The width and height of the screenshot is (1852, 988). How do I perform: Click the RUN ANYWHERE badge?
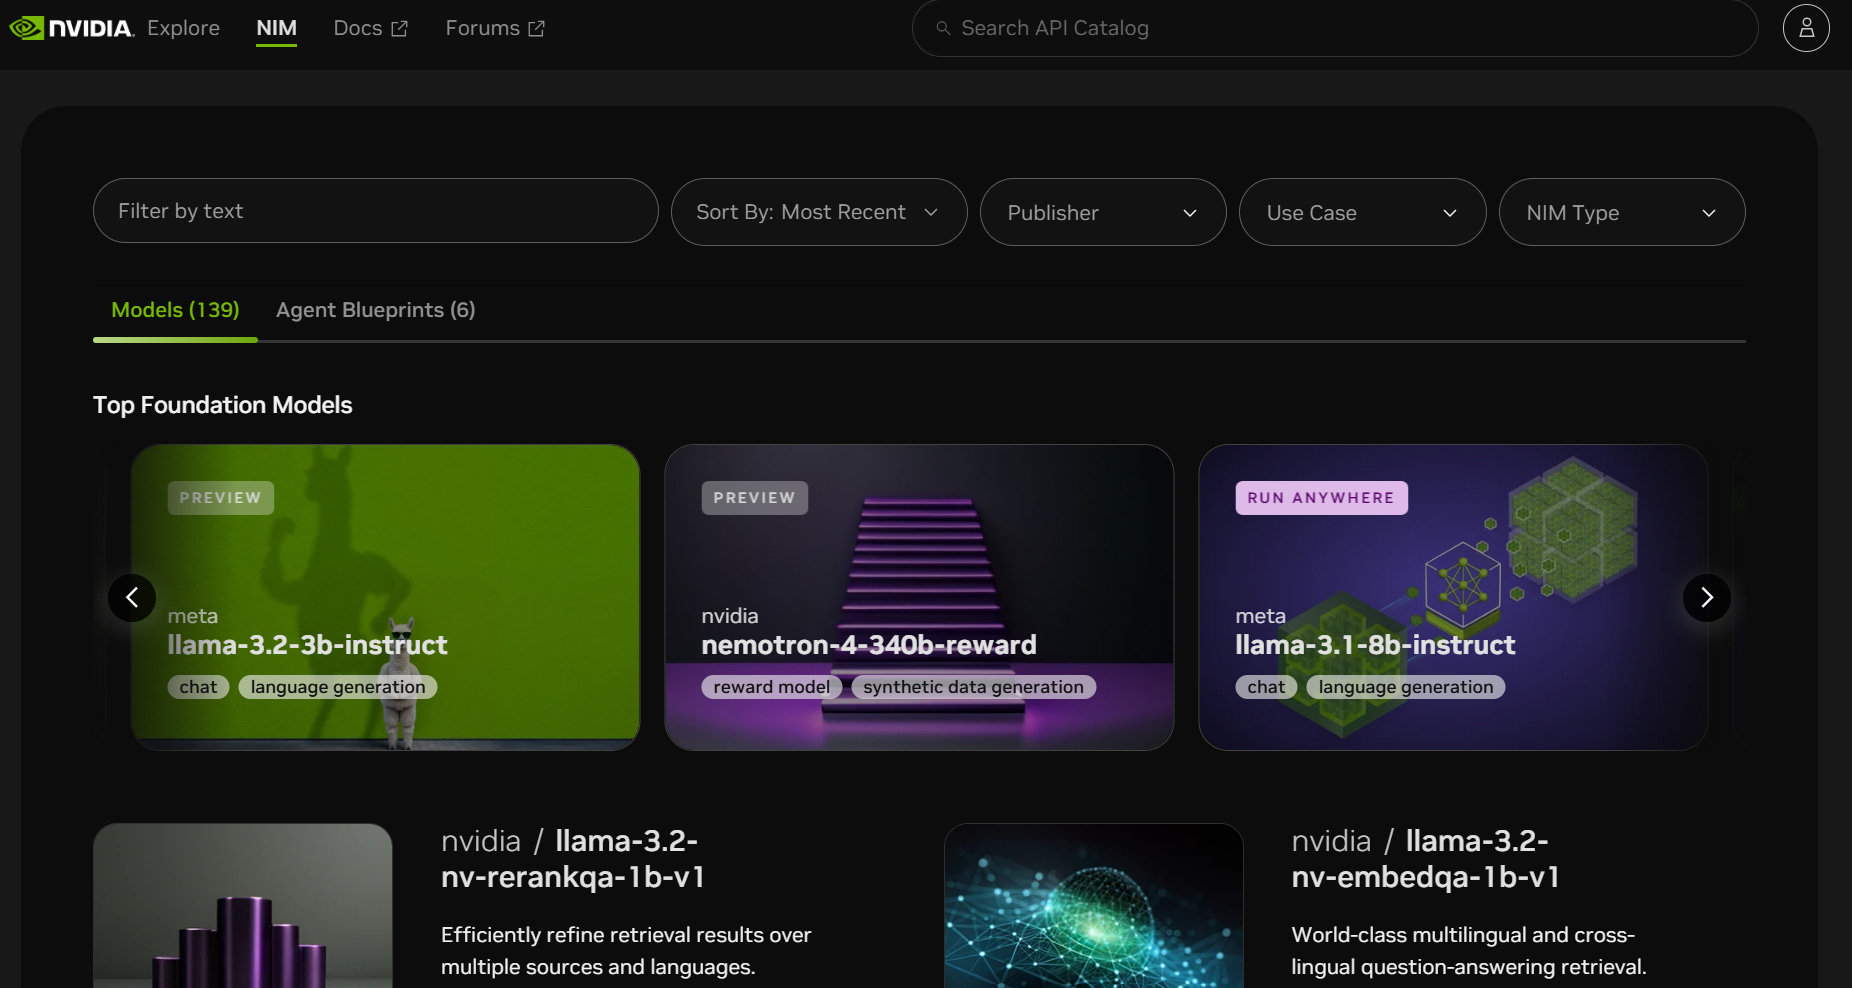point(1321,498)
